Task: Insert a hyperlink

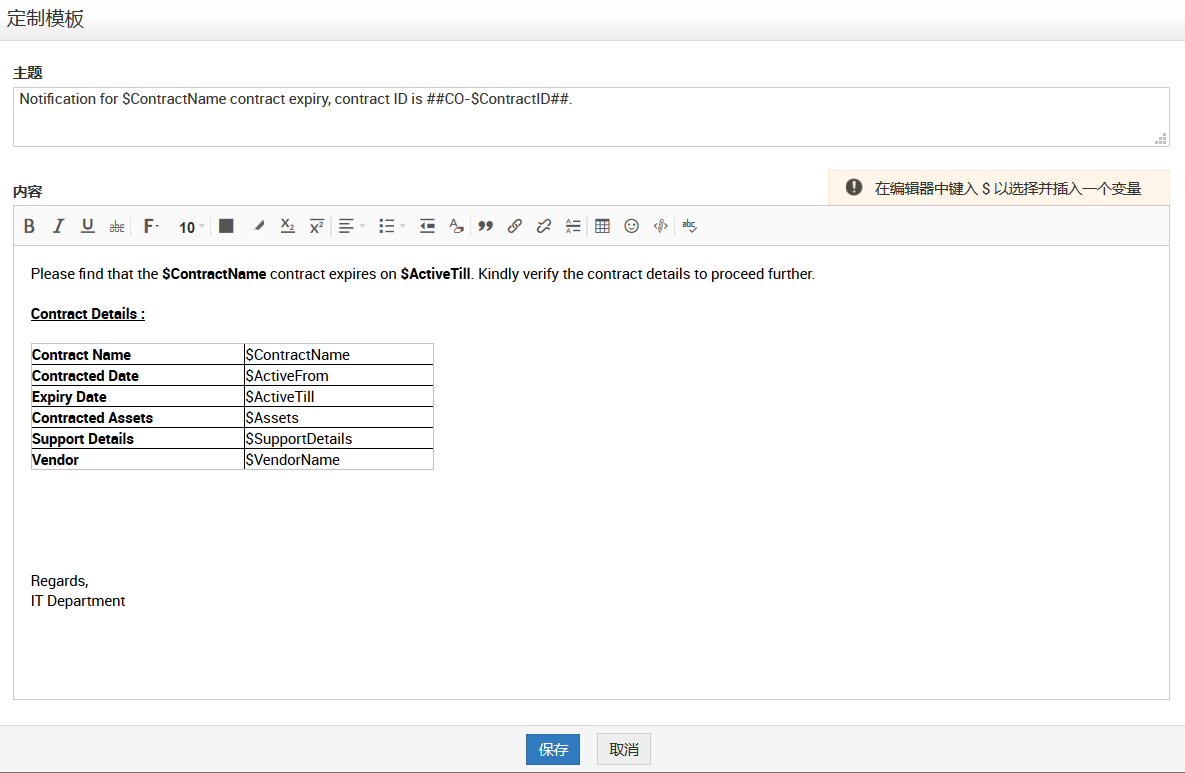Action: click(x=515, y=226)
